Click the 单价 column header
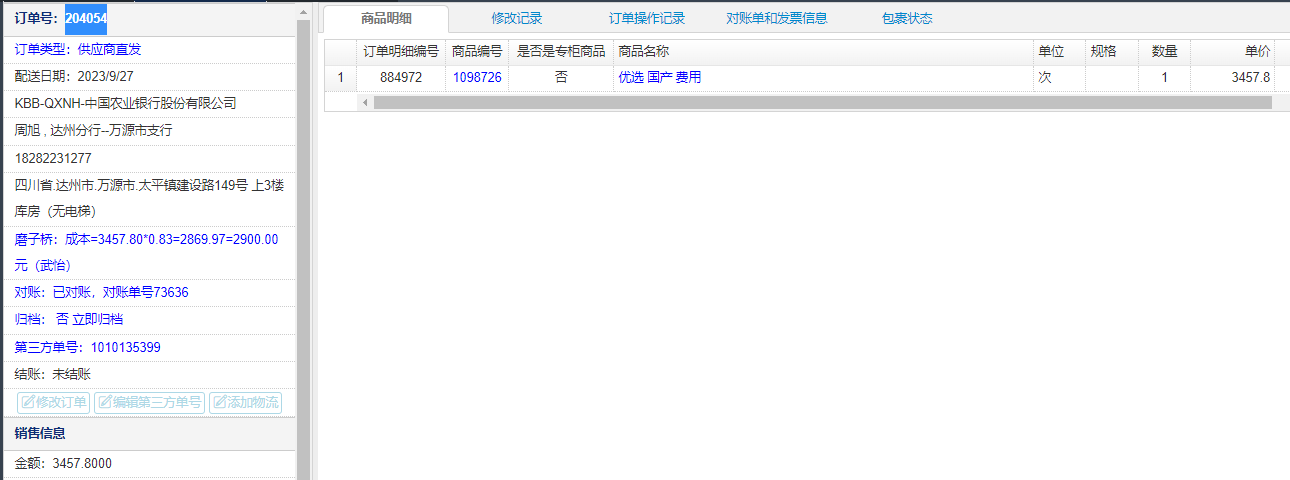 (x=1233, y=51)
